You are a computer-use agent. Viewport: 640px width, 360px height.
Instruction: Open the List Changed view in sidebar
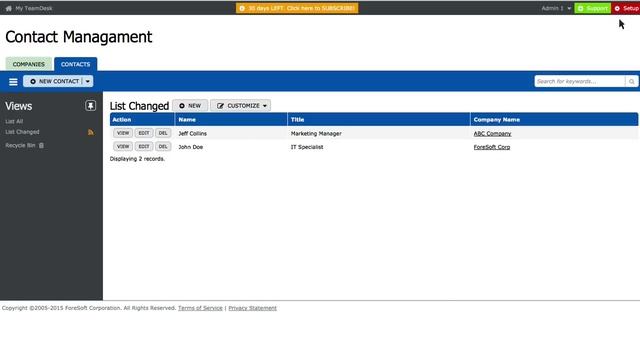click(x=22, y=132)
